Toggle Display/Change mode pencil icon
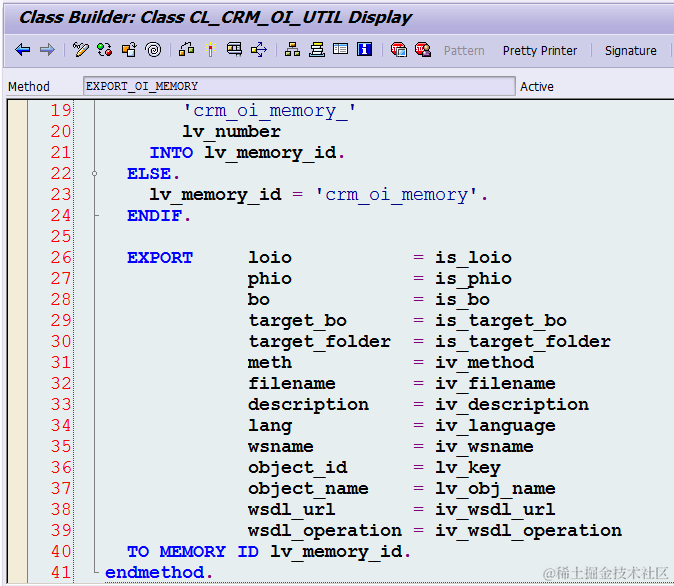The image size is (674, 586). [x=80, y=50]
